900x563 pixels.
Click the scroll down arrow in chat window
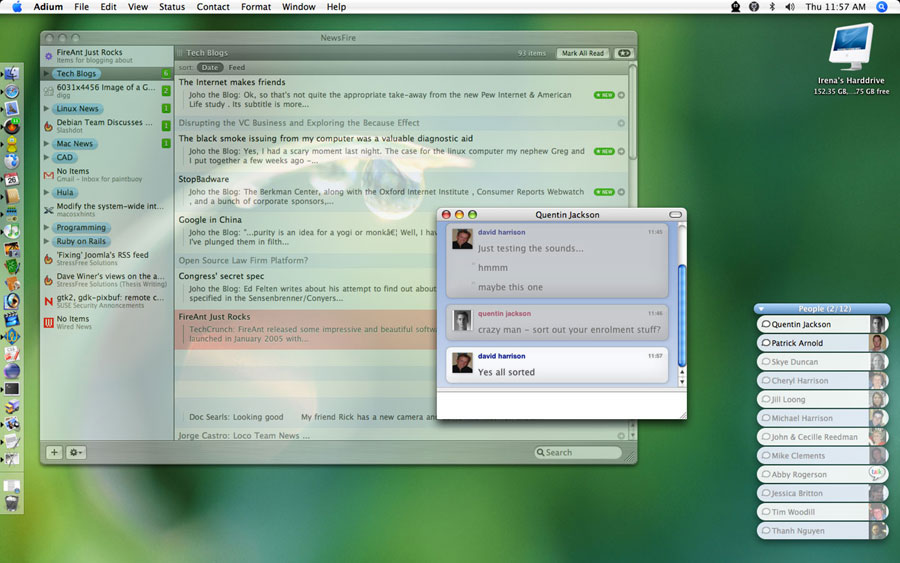pos(682,382)
